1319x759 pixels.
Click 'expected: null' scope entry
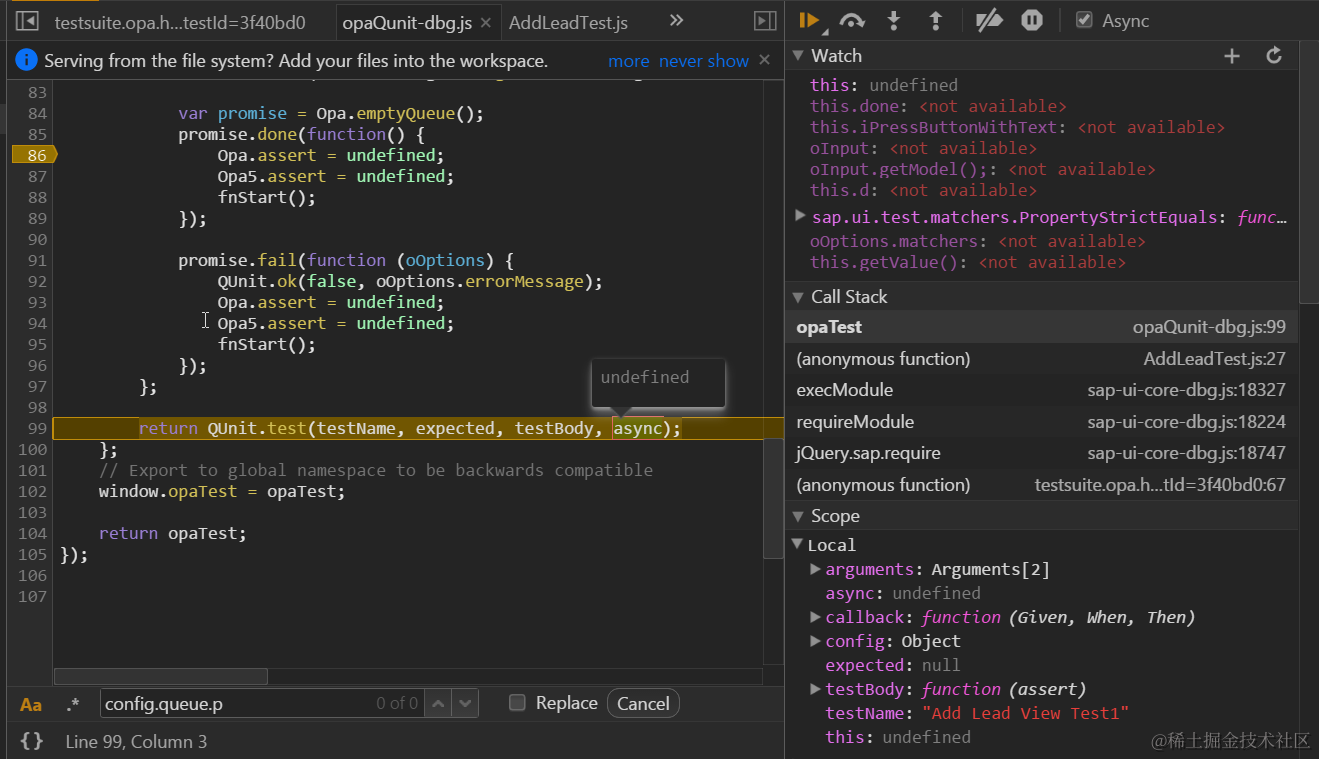tap(892, 665)
